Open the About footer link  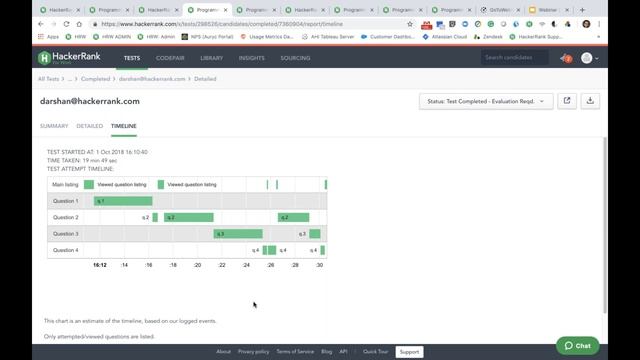(x=223, y=351)
